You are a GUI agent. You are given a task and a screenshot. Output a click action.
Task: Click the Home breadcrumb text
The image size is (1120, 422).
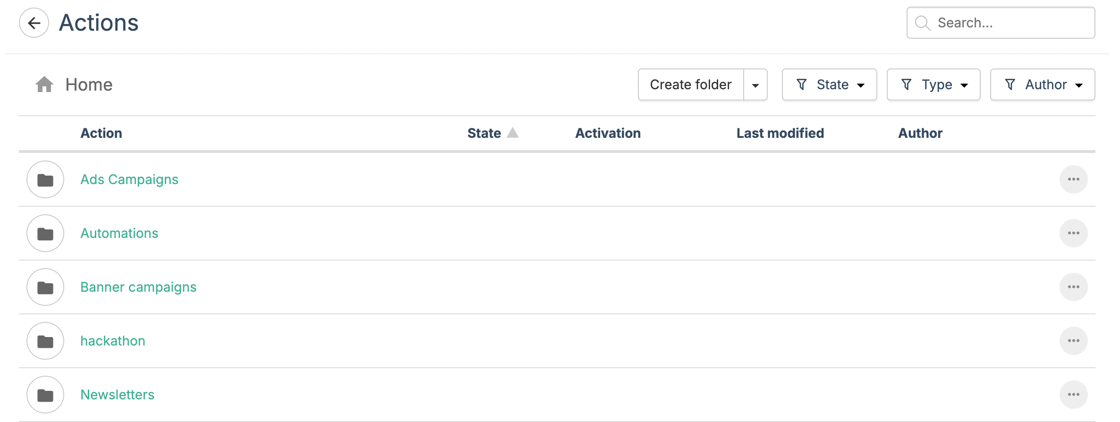[89, 85]
